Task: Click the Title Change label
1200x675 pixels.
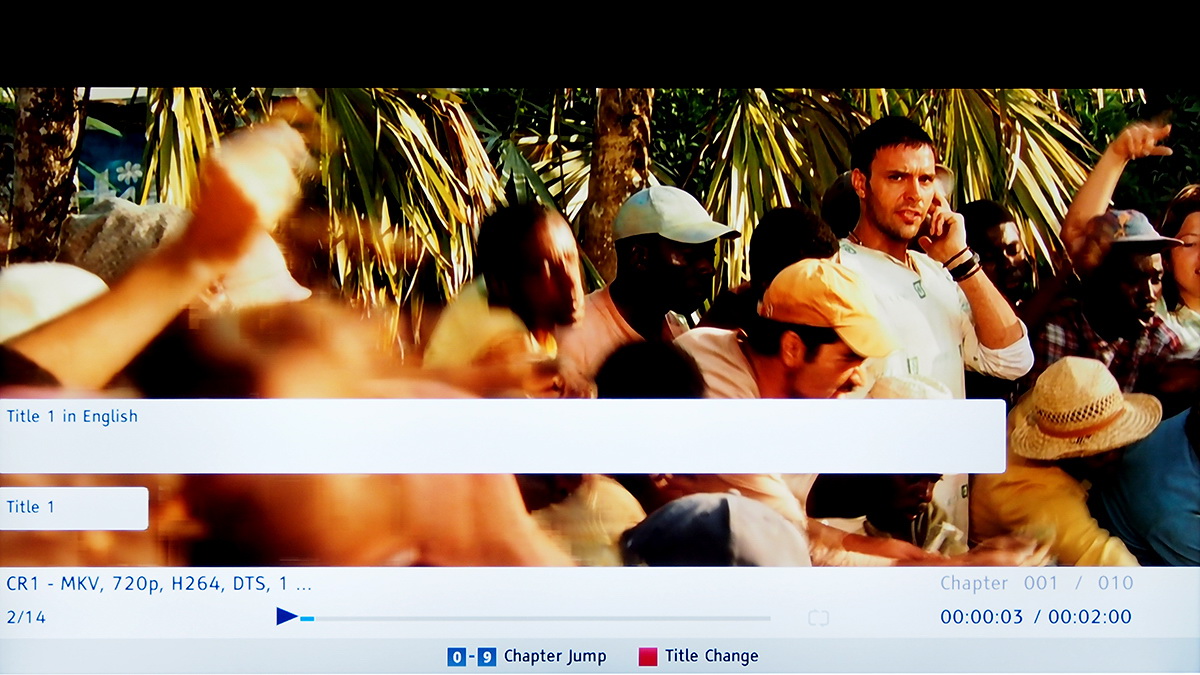Action: tap(712, 657)
